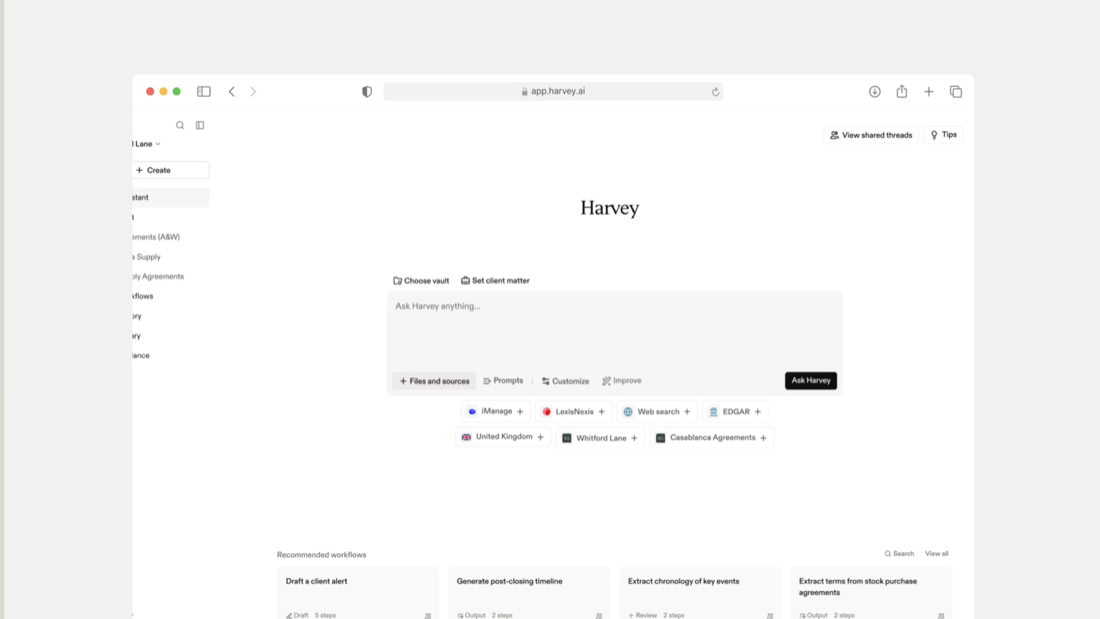Image resolution: width=1100 pixels, height=619 pixels.
Task: Click Choose vault
Action: (421, 281)
